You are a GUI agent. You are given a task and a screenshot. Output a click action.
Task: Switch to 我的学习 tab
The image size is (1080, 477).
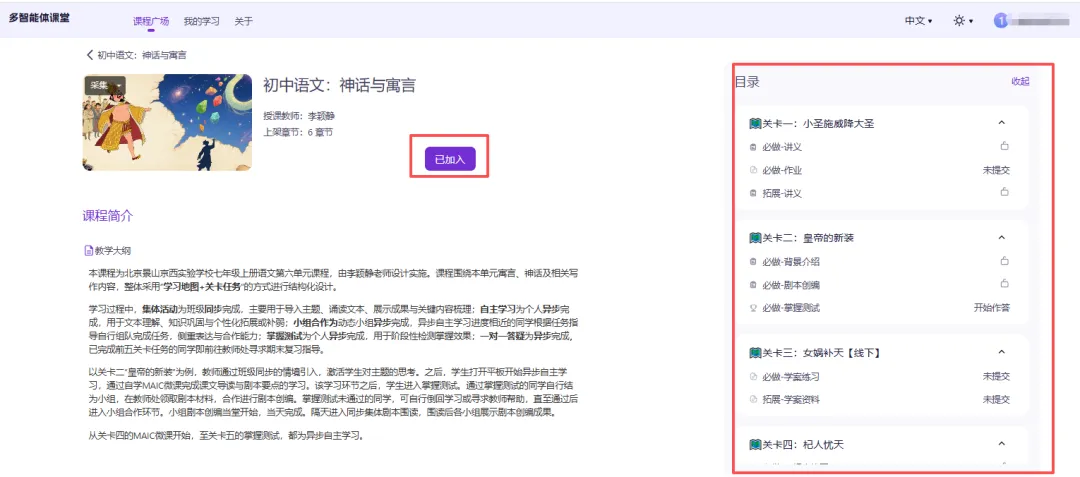(202, 21)
